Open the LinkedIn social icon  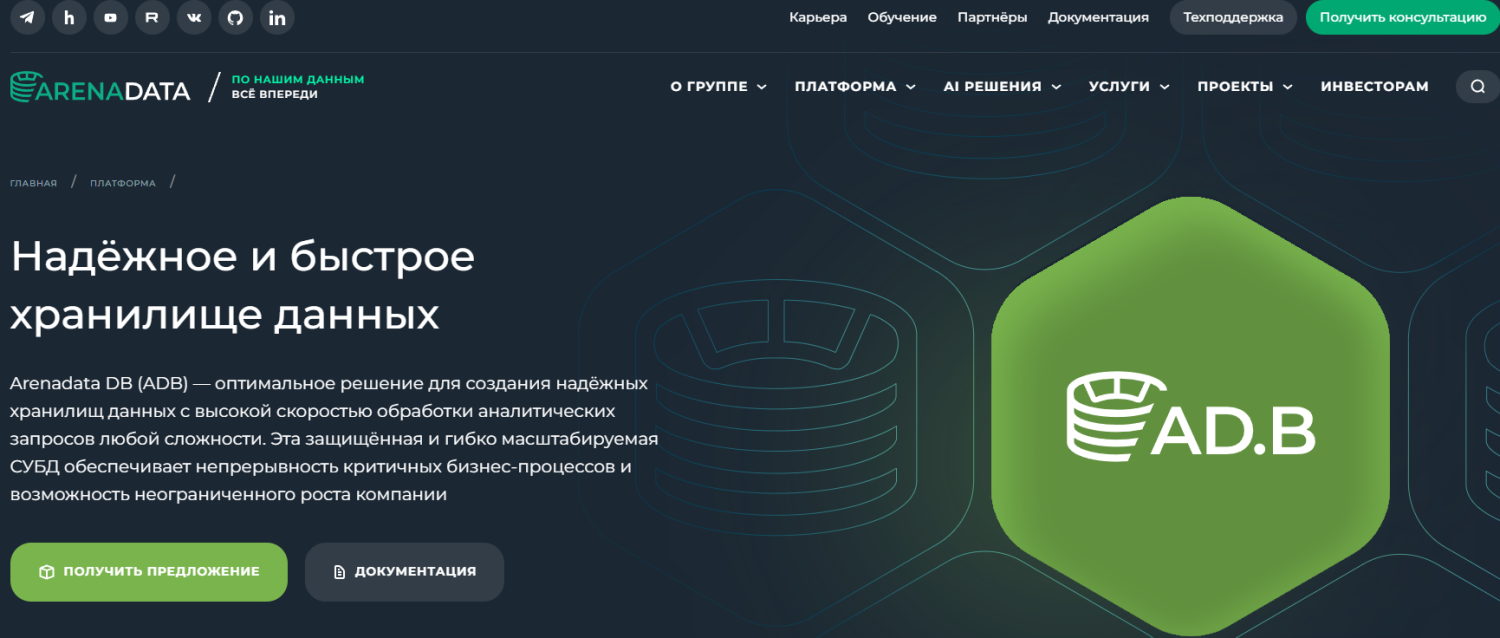tap(277, 18)
